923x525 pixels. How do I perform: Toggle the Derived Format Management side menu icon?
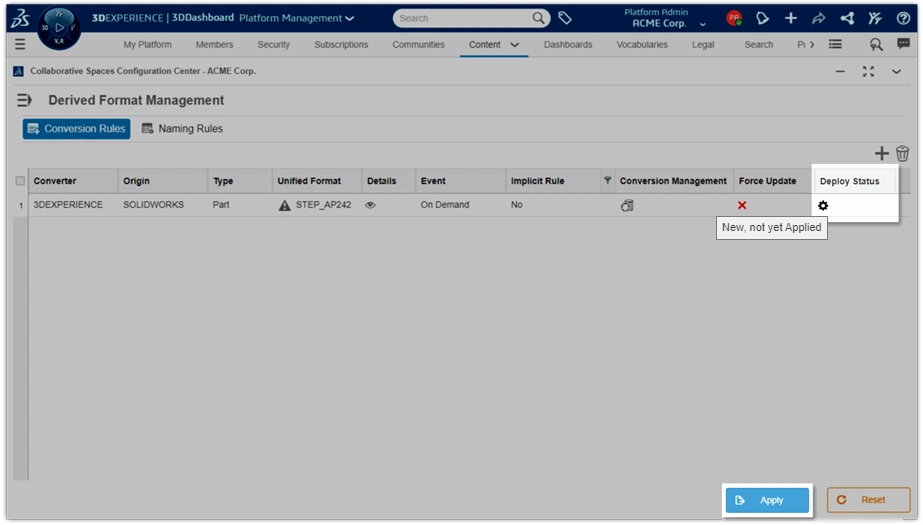pyautogui.click(x=24, y=101)
